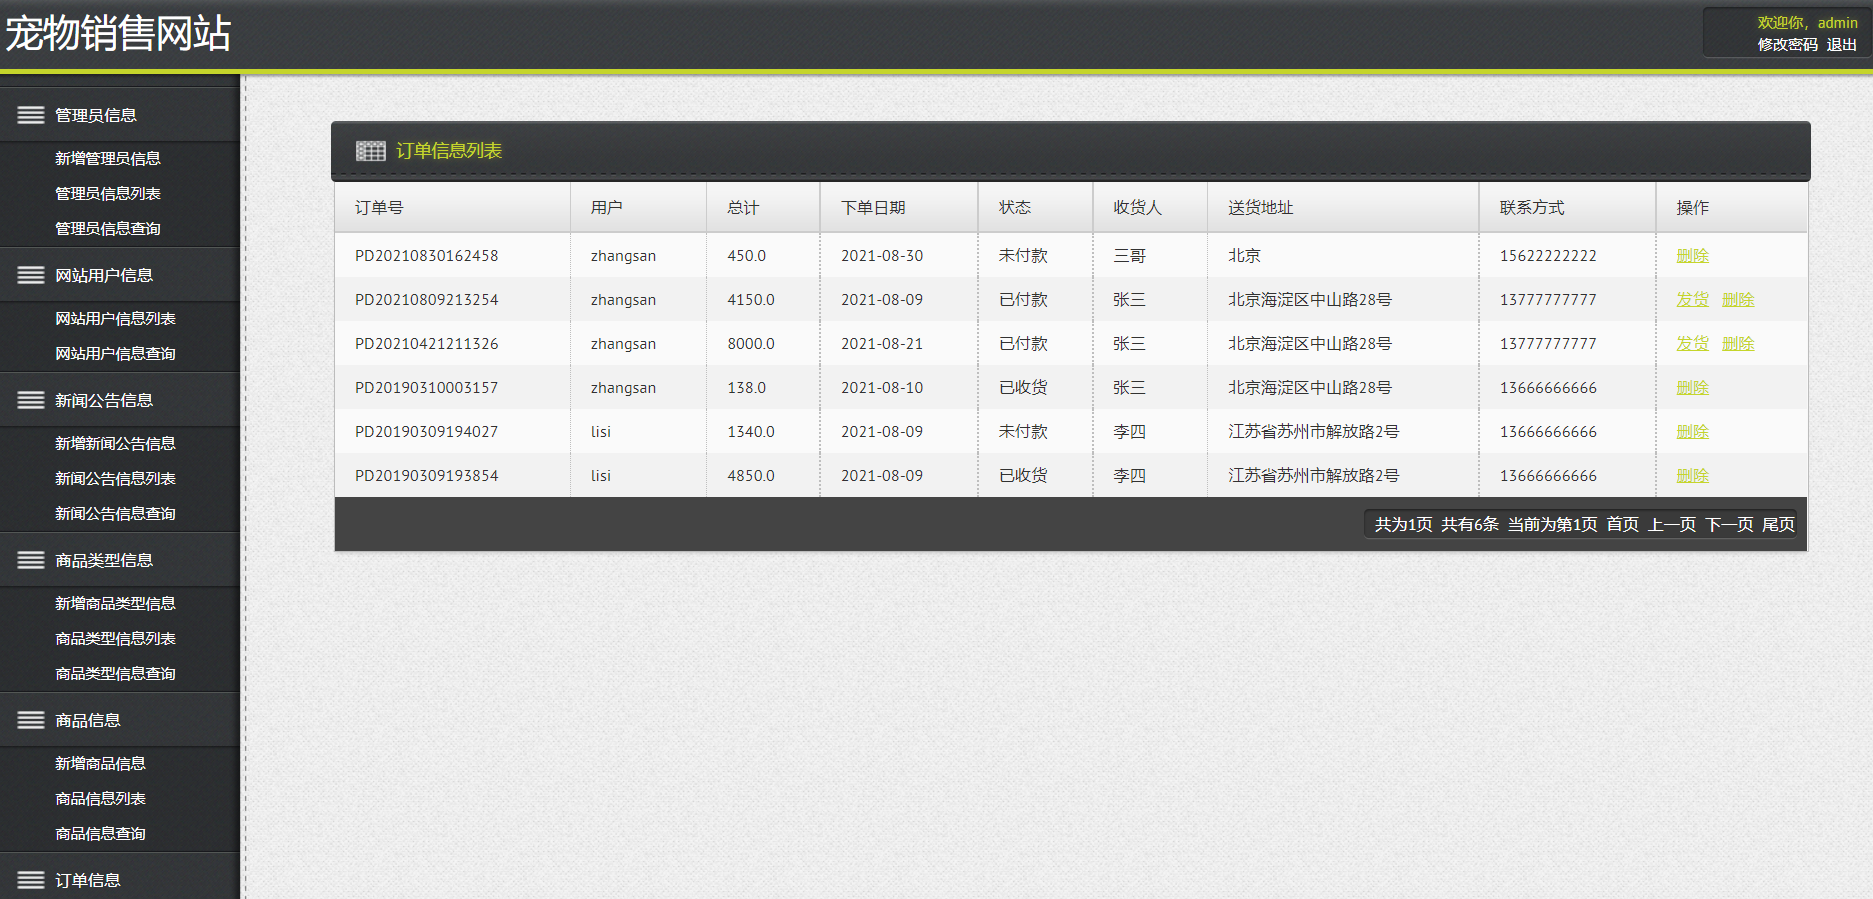This screenshot has width=1873, height=899.
Task: Click the hamburger icon beside 商品信息
Action: click(31, 720)
